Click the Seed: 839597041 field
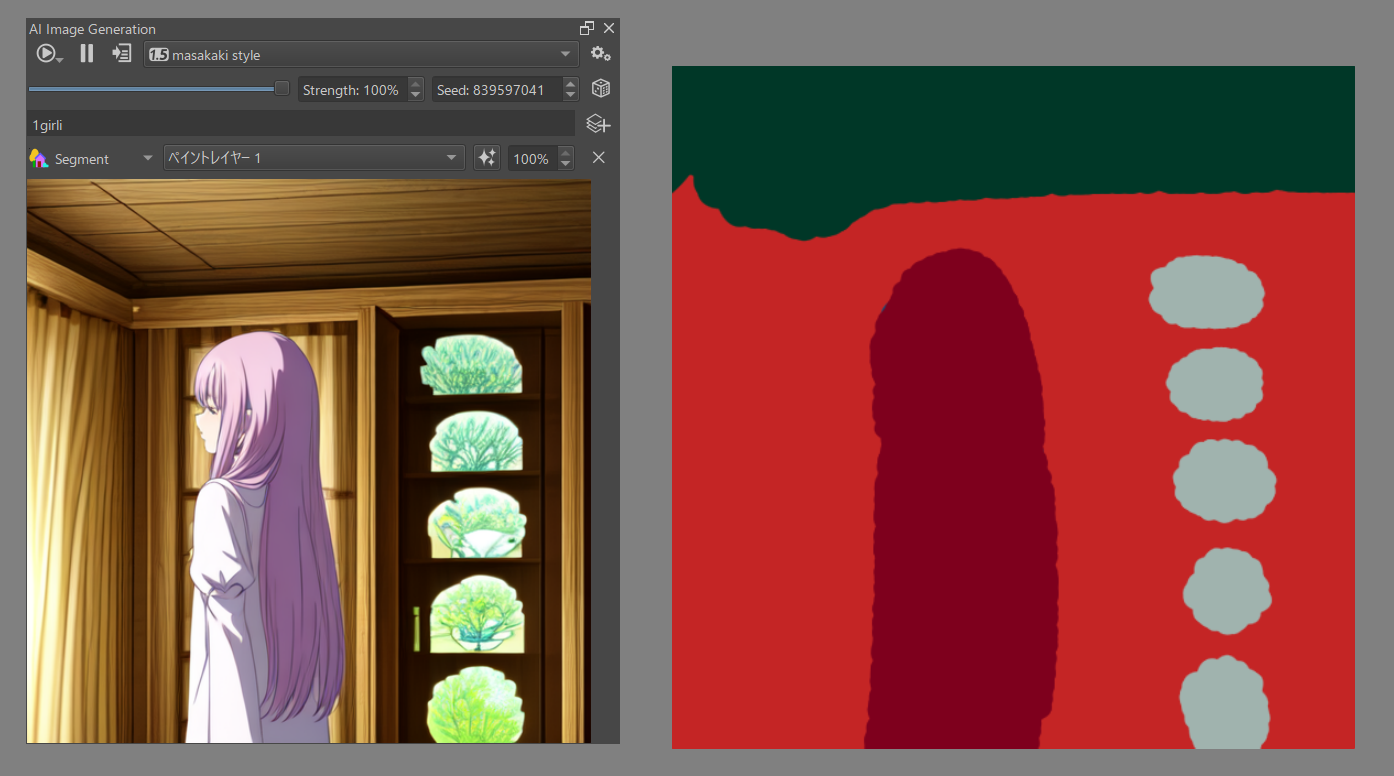 [x=497, y=90]
